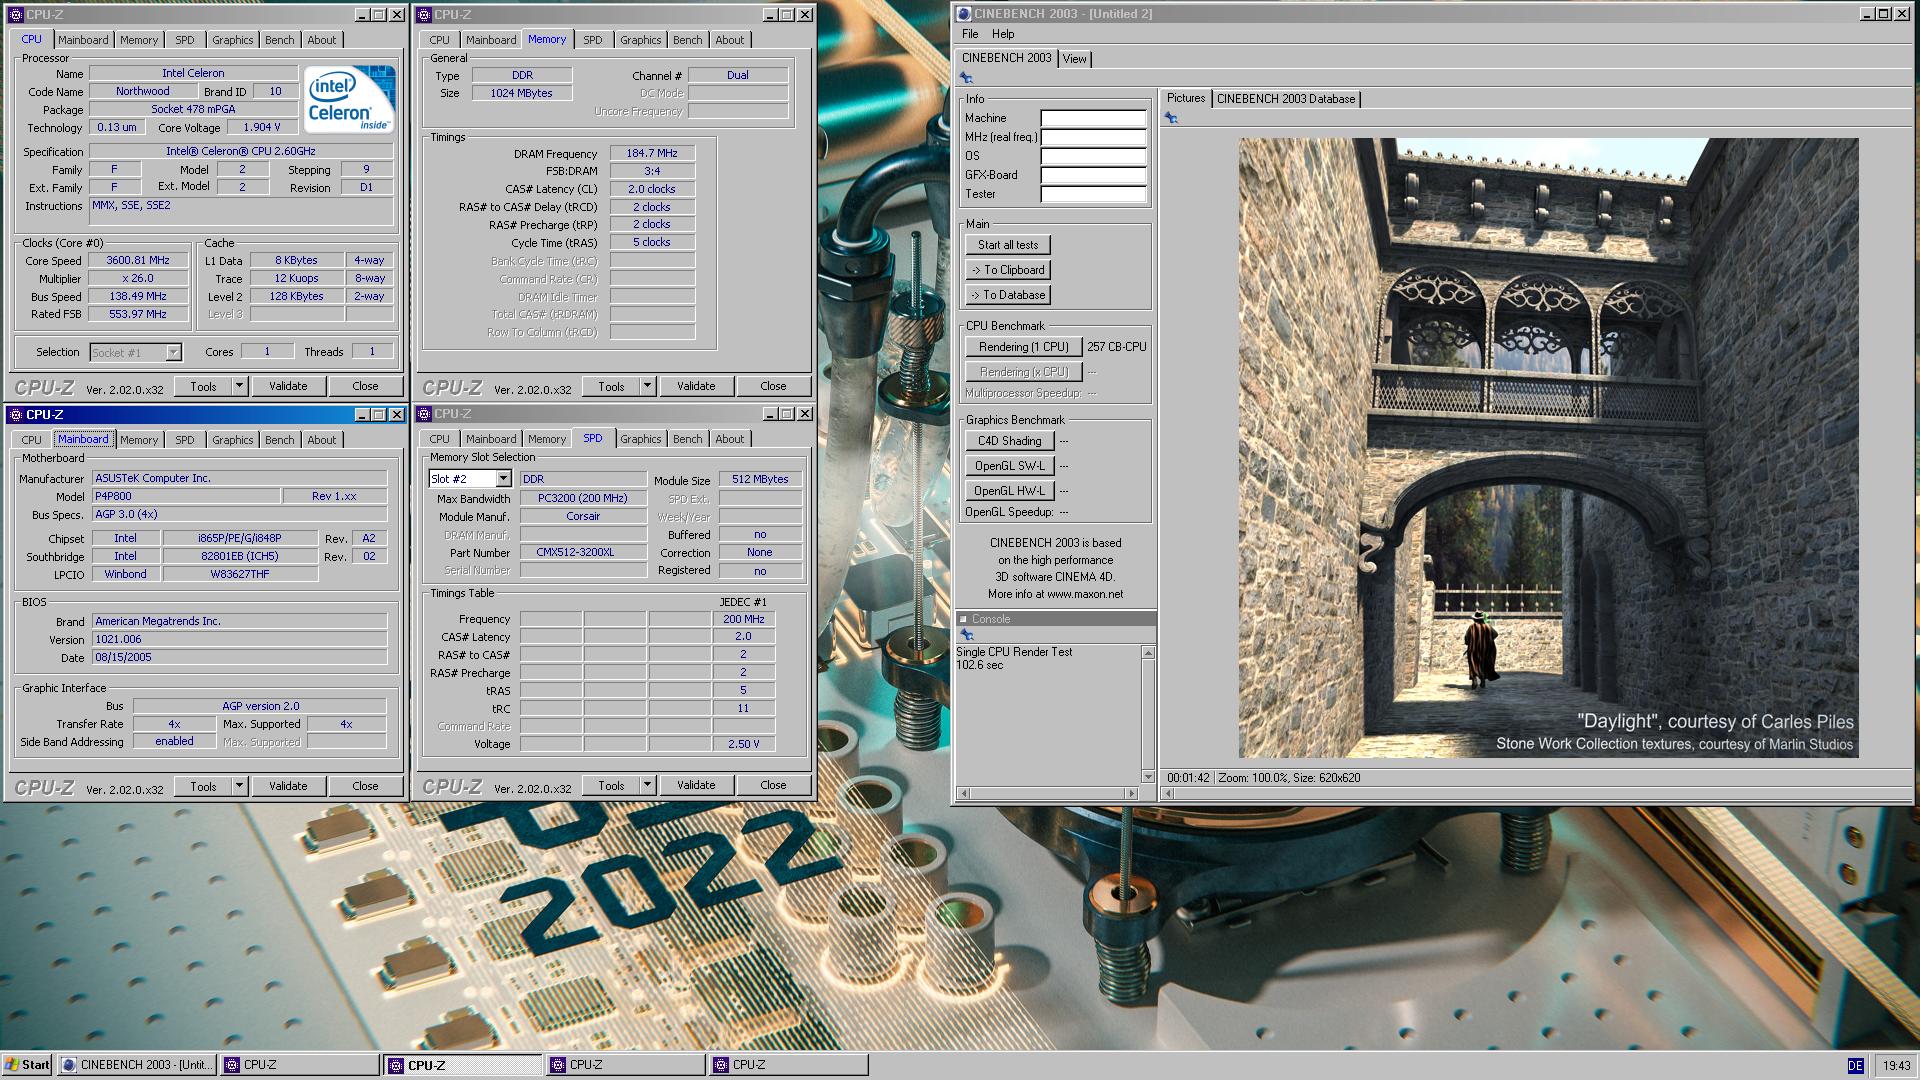Image resolution: width=1920 pixels, height=1080 pixels.
Task: Click the www.maxon.net info text
Action: (x=1085, y=594)
